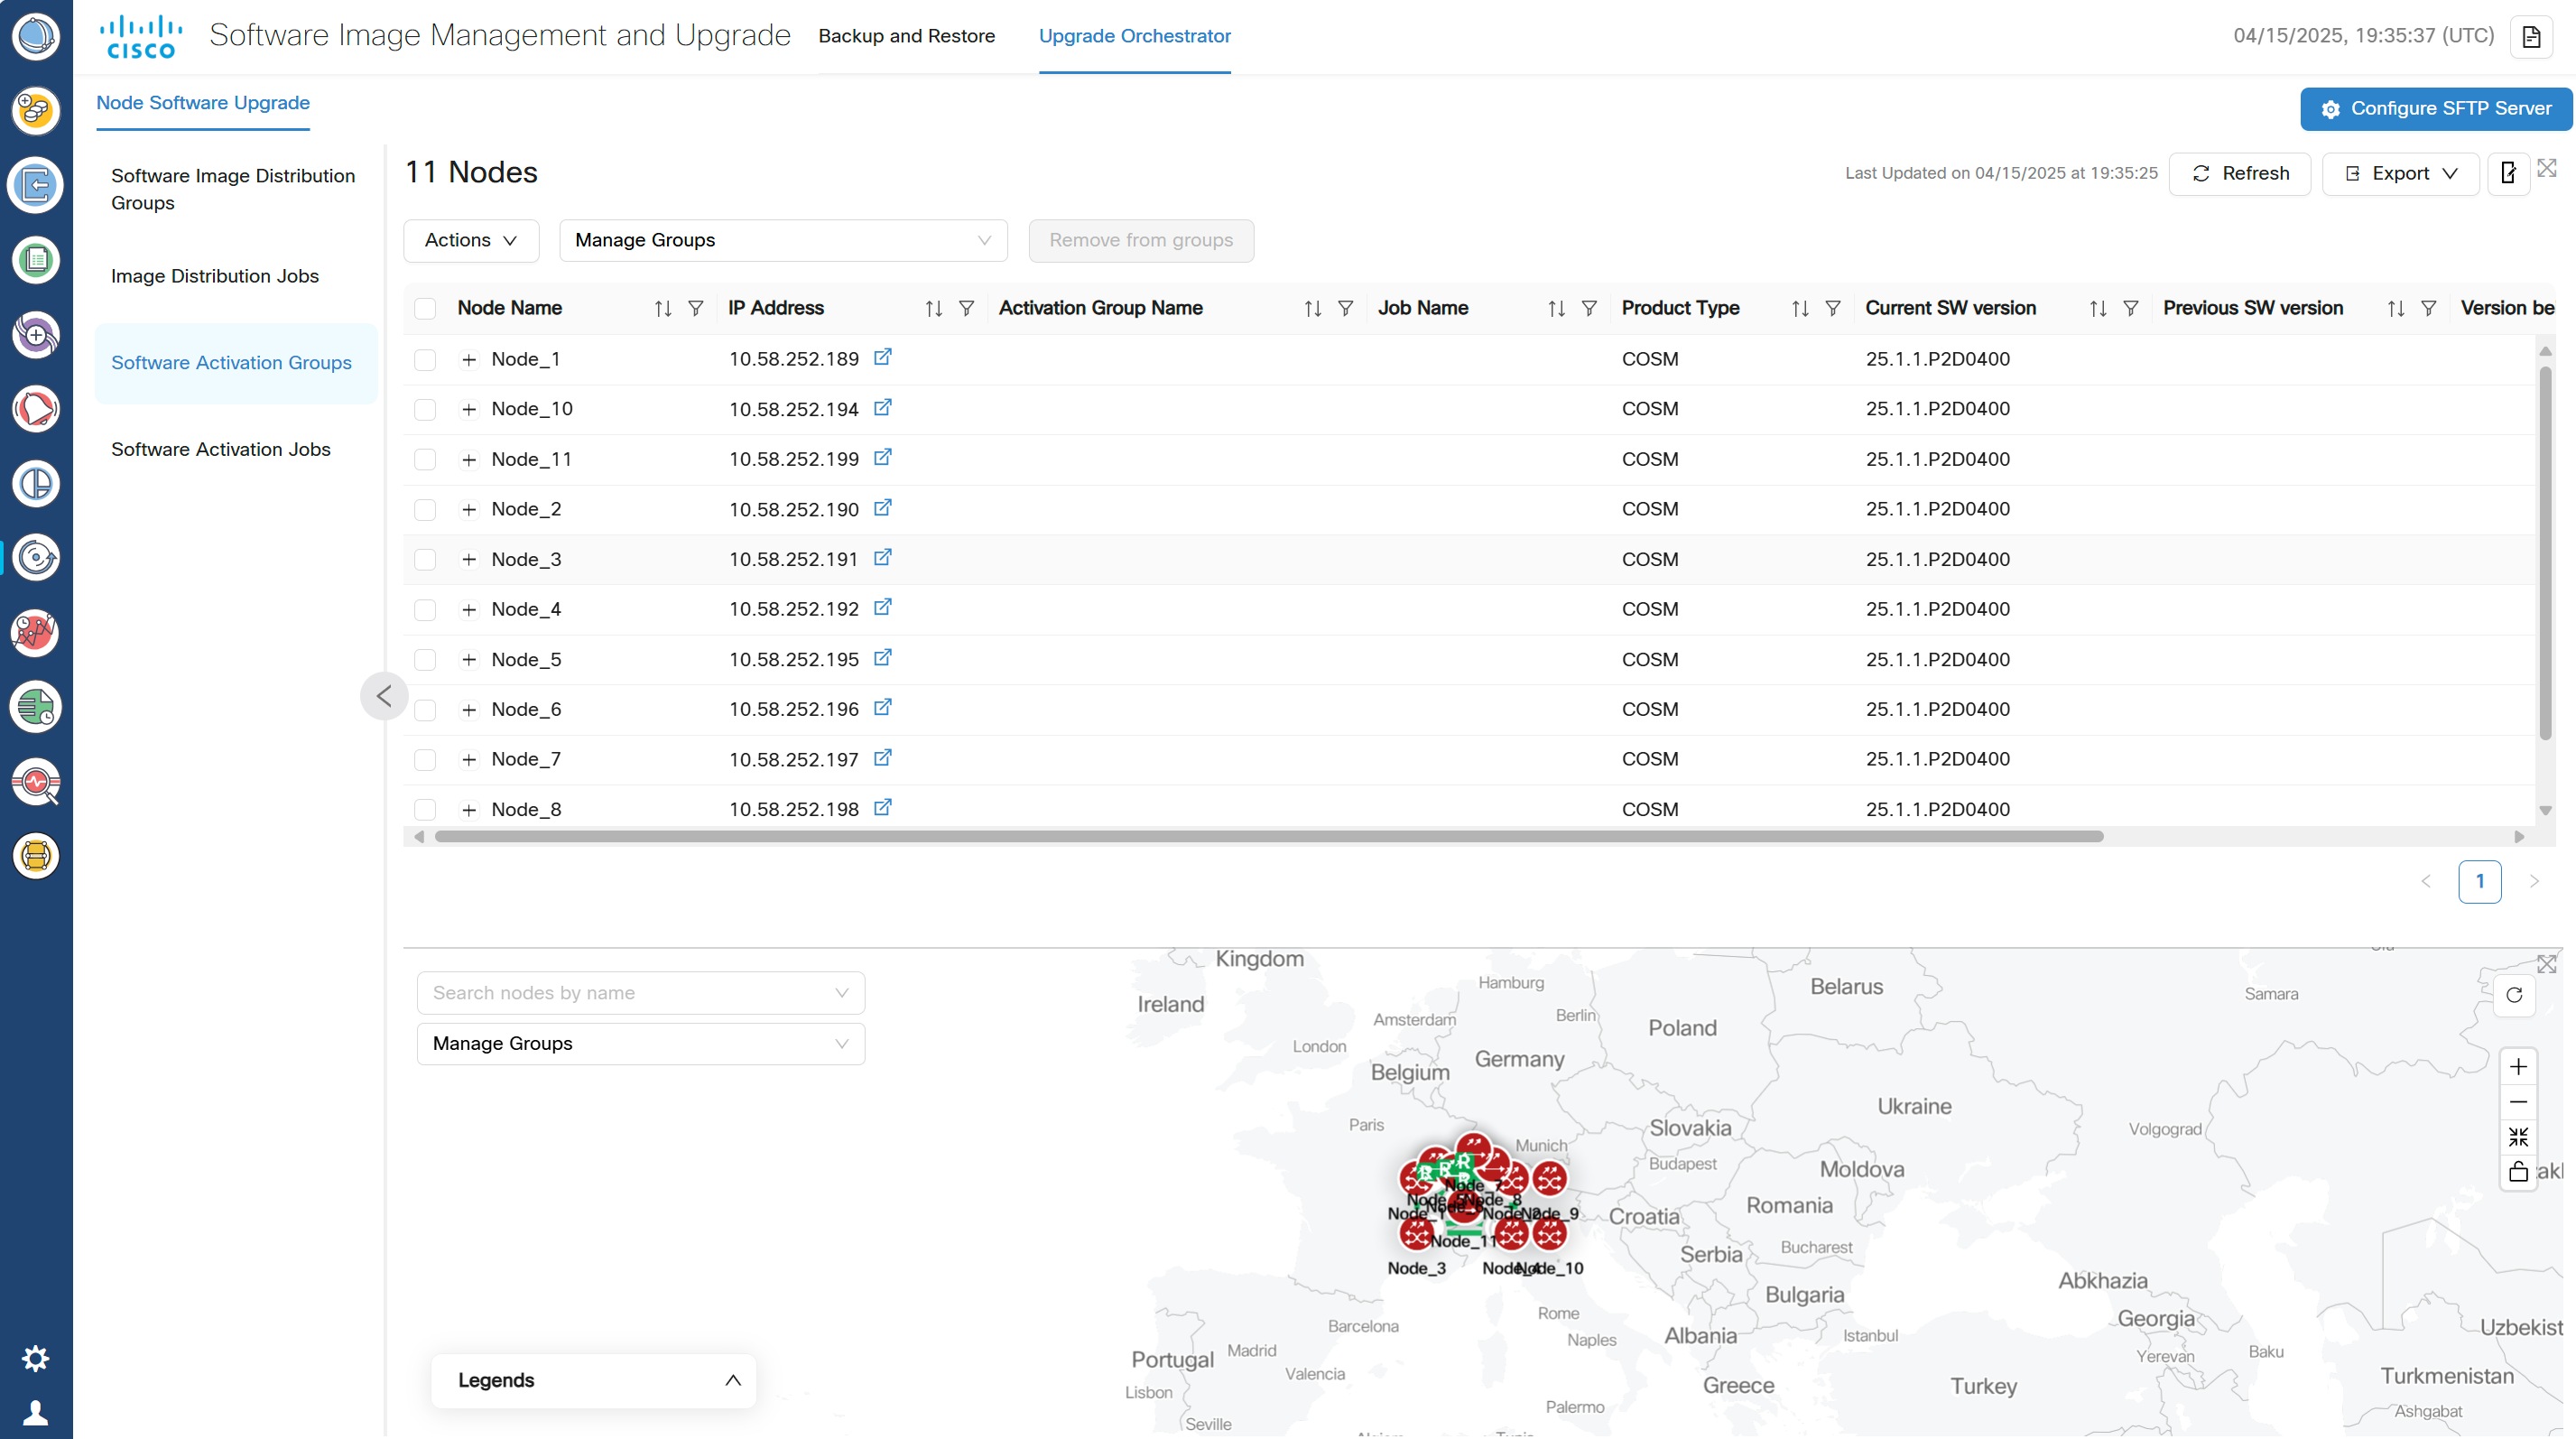2576x1439 pixels.
Task: Collapse the left navigation panel
Action: tap(384, 695)
